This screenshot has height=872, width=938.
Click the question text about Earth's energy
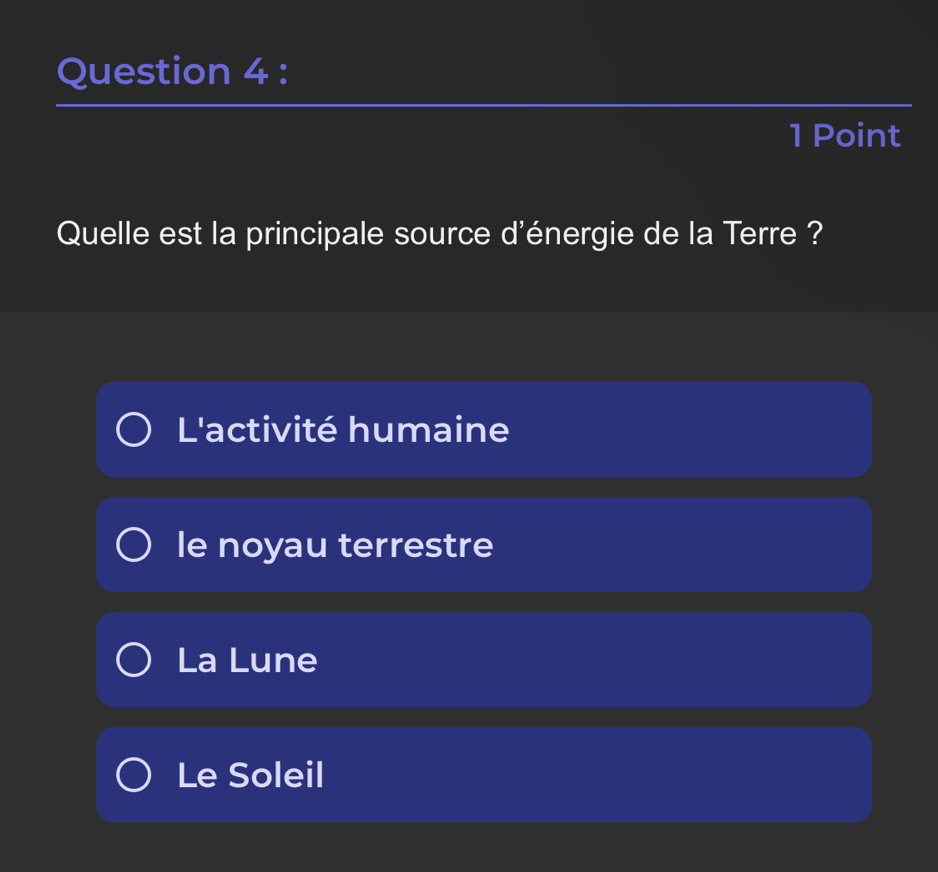(x=440, y=234)
